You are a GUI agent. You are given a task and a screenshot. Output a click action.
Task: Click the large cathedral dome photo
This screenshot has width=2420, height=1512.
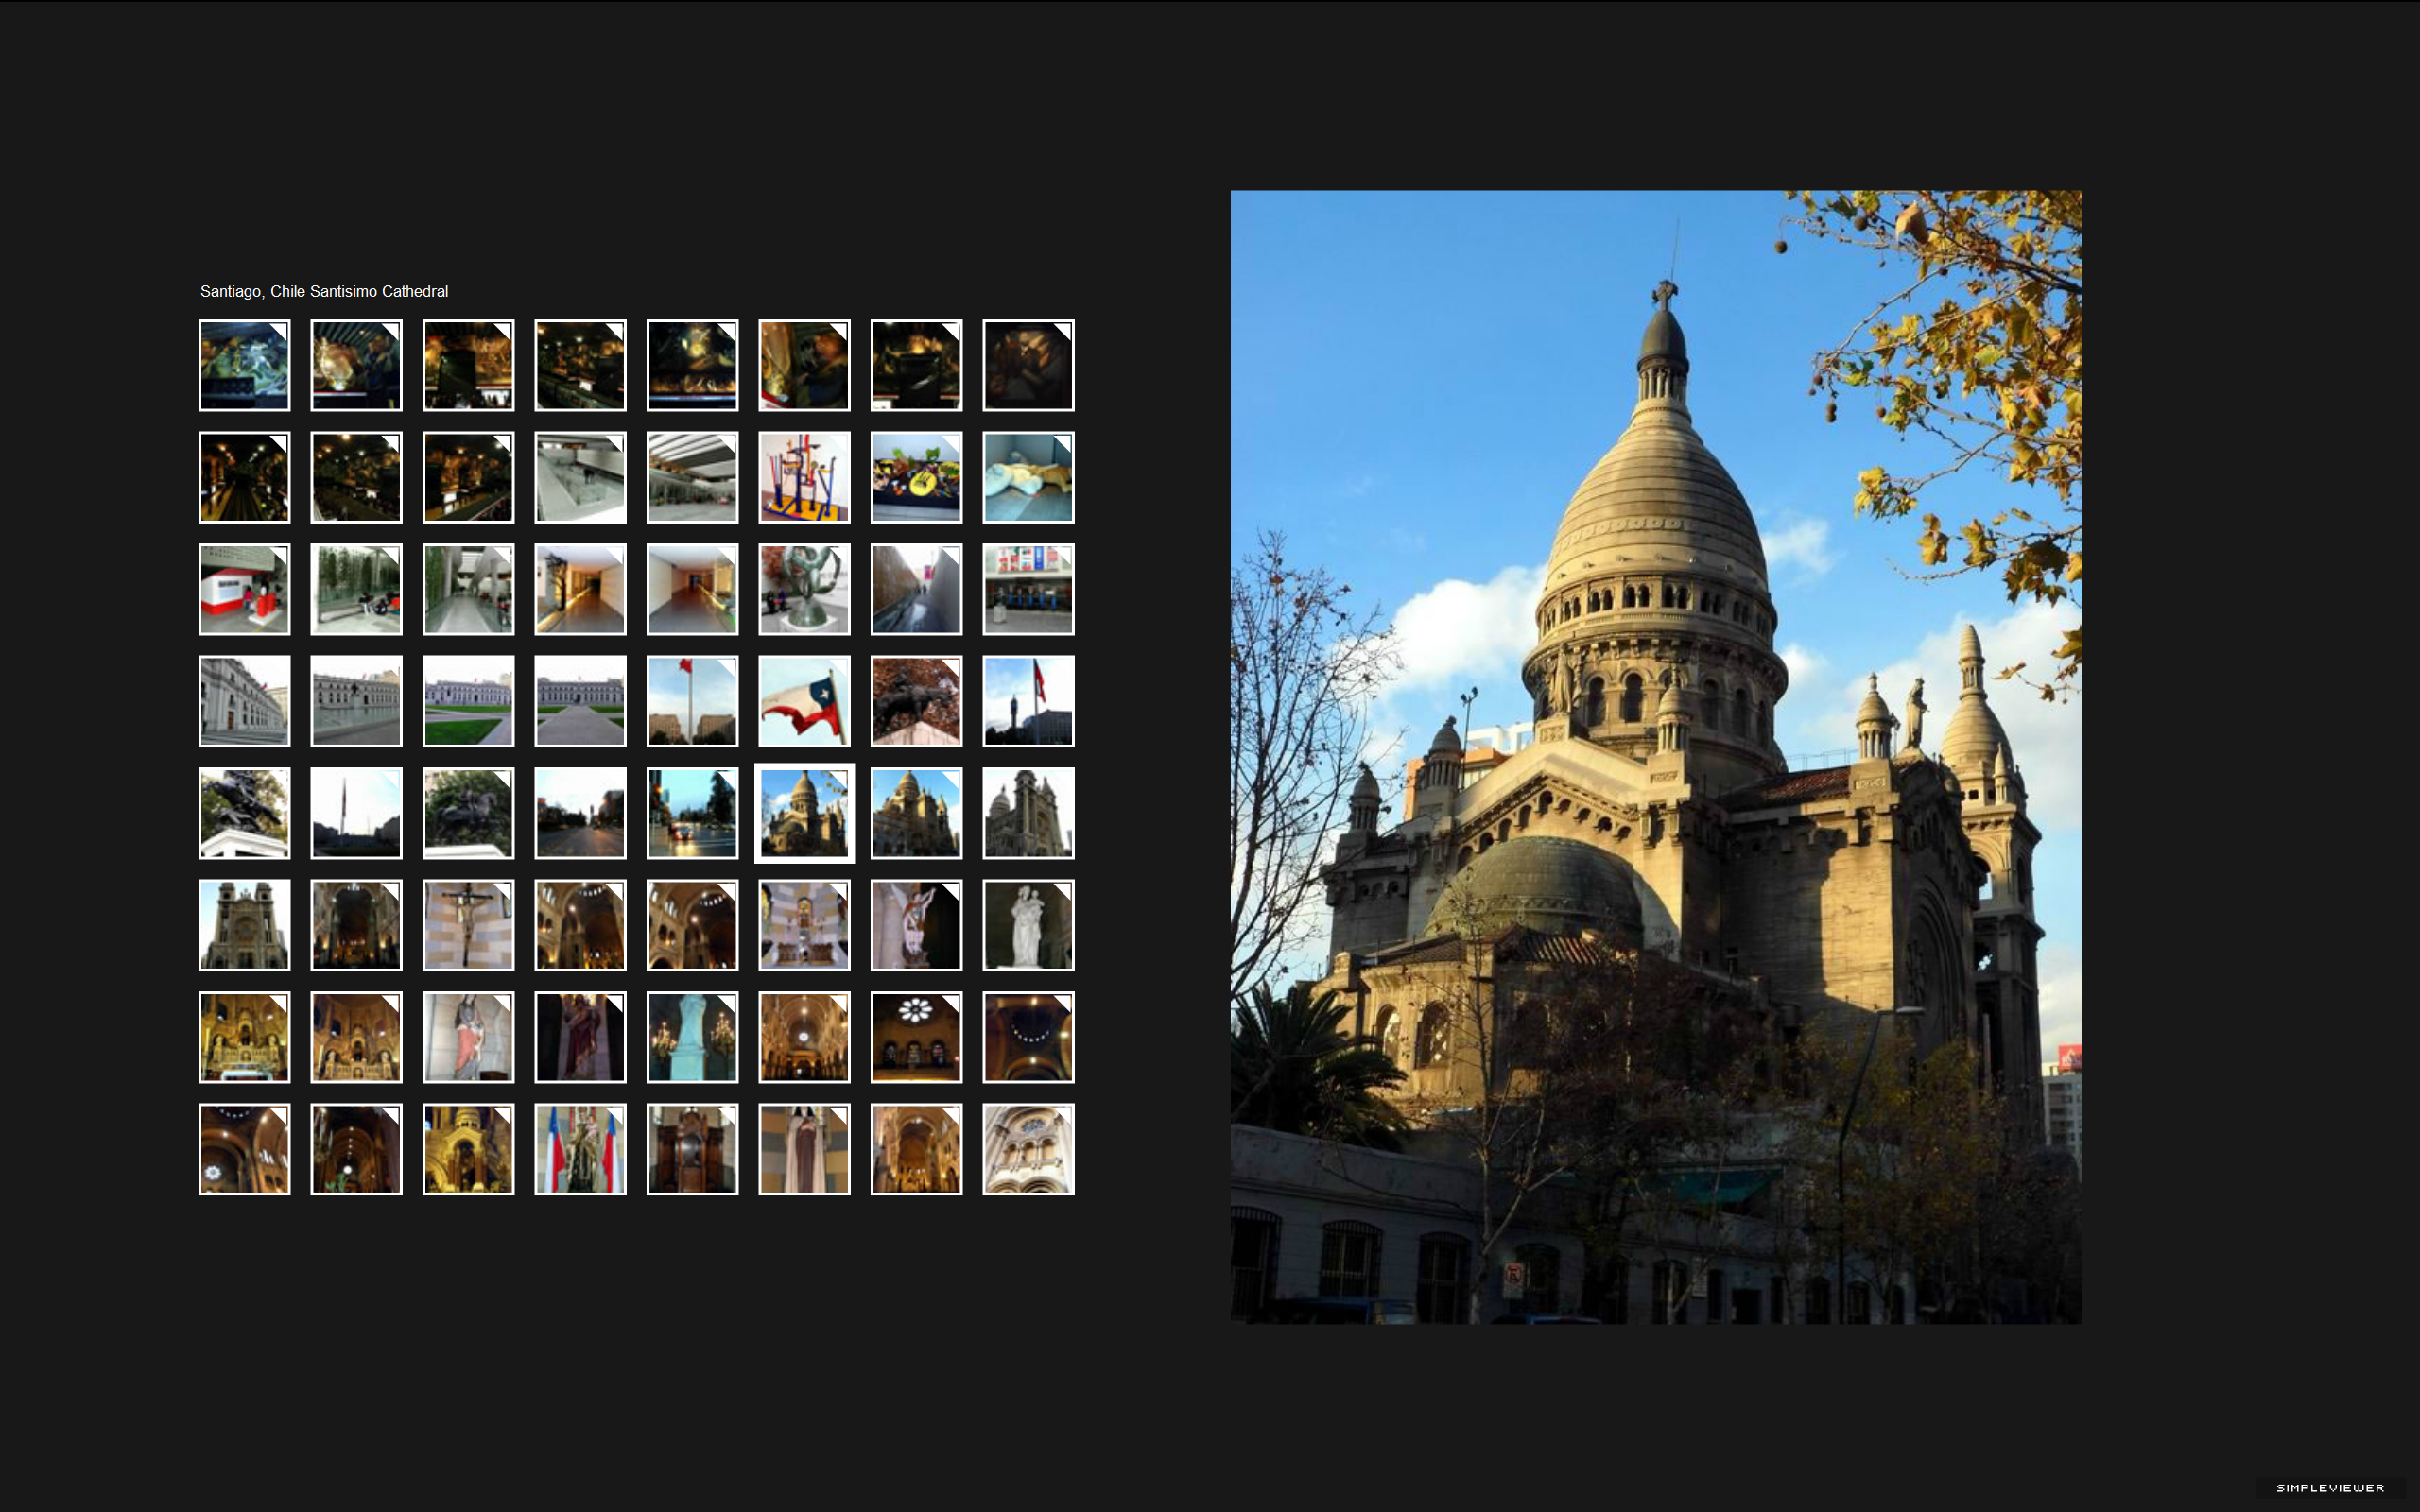point(1655,757)
